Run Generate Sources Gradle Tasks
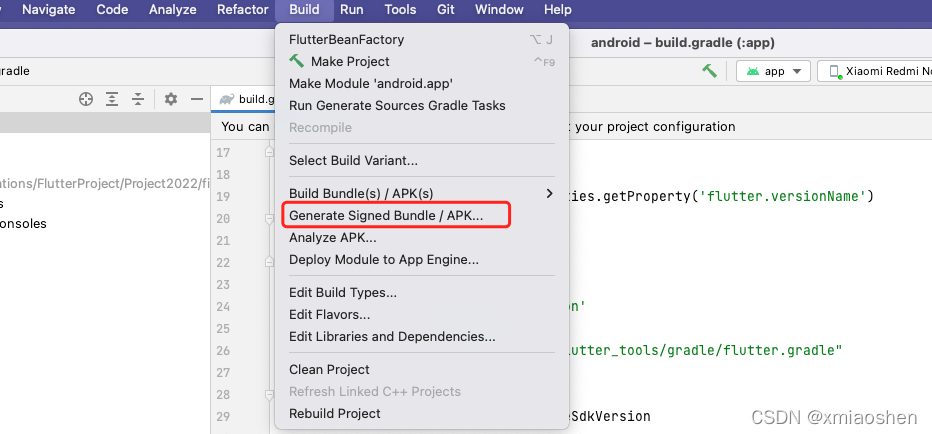Image resolution: width=932 pixels, height=434 pixels. click(x=422, y=106)
